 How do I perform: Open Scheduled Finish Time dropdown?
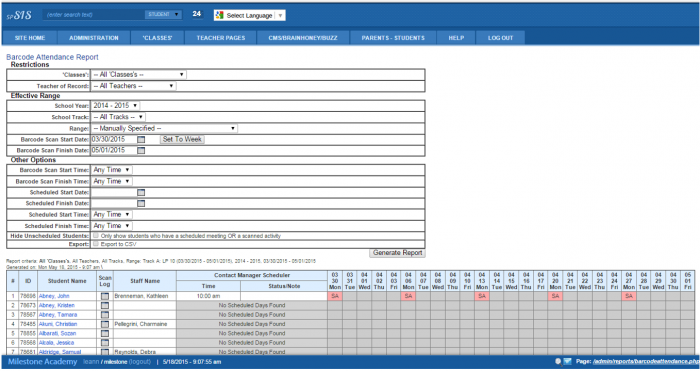coord(112,226)
